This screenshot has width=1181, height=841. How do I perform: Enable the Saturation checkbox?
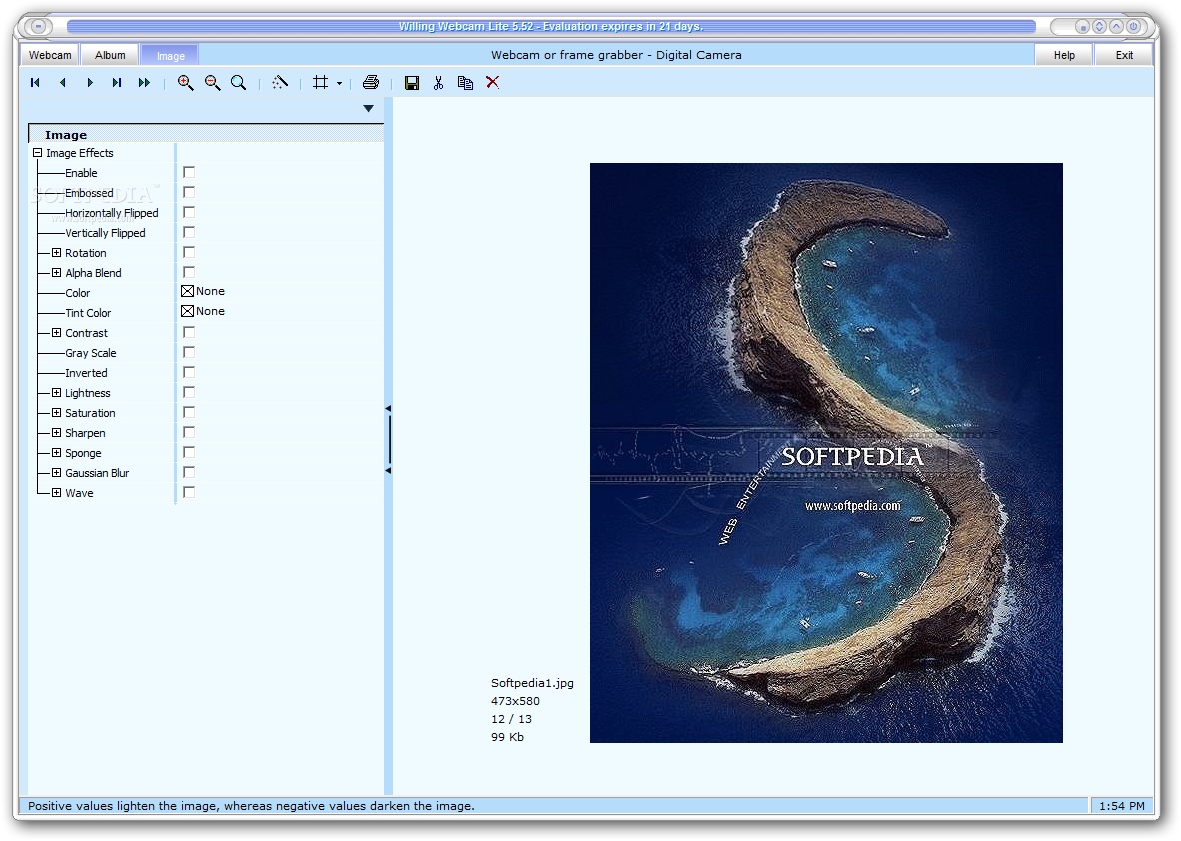(x=189, y=412)
